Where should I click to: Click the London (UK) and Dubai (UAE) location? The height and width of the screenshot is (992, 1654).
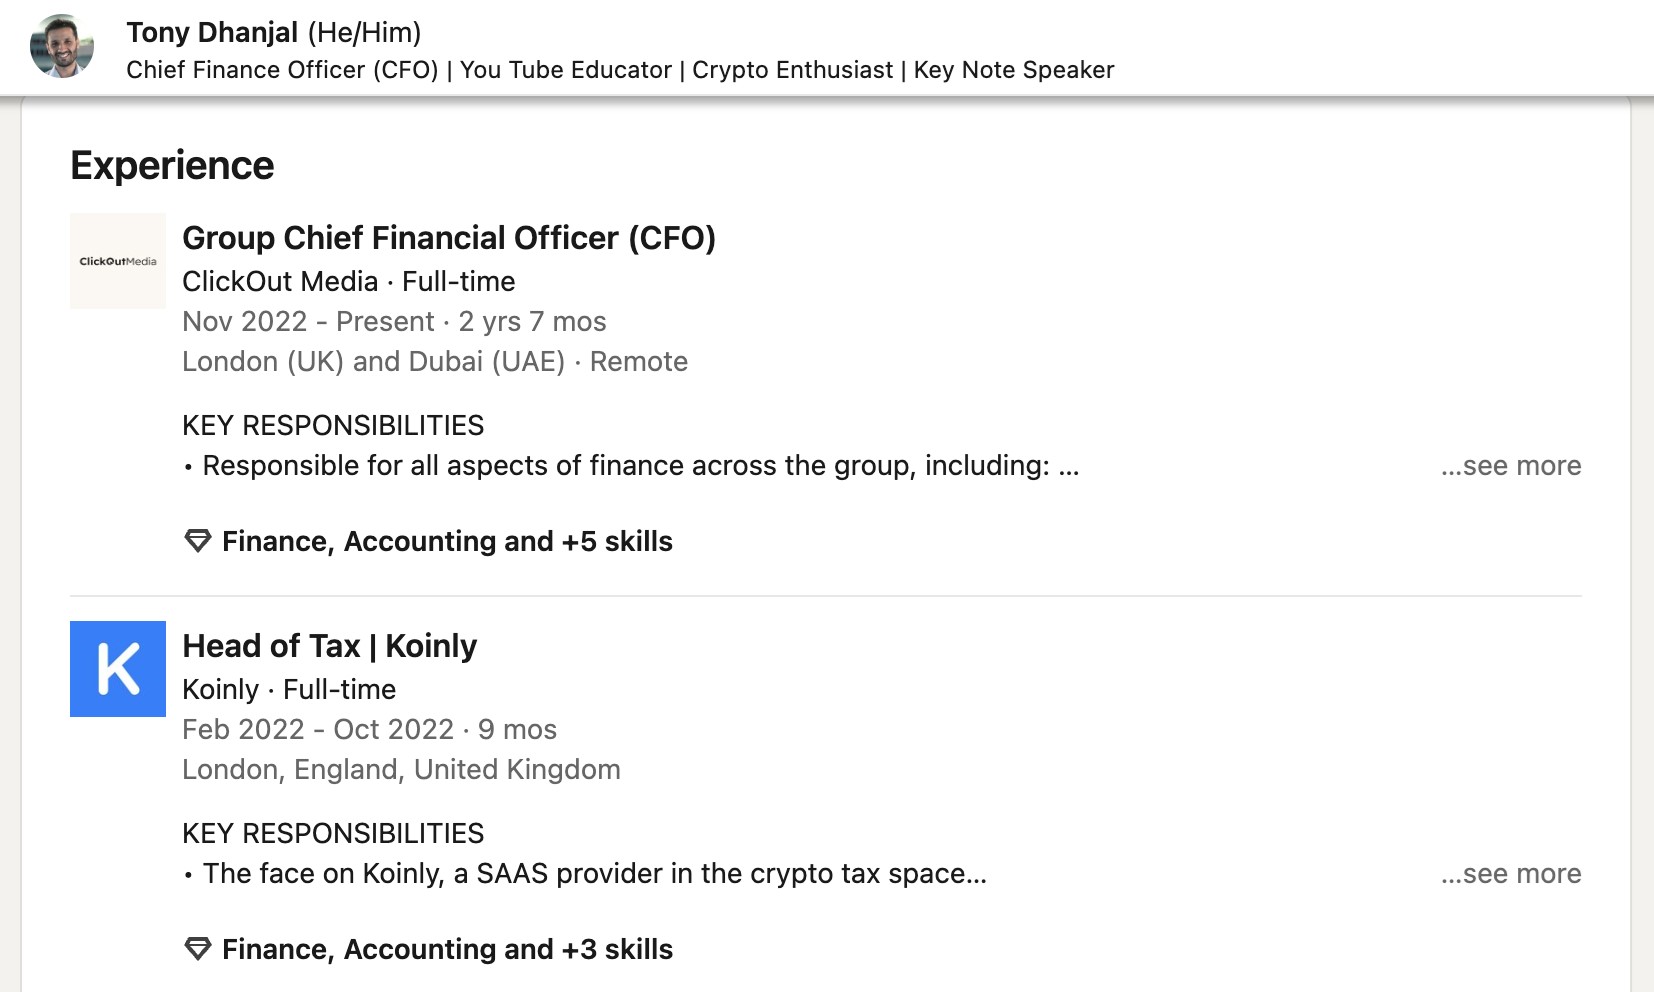pyautogui.click(x=373, y=361)
